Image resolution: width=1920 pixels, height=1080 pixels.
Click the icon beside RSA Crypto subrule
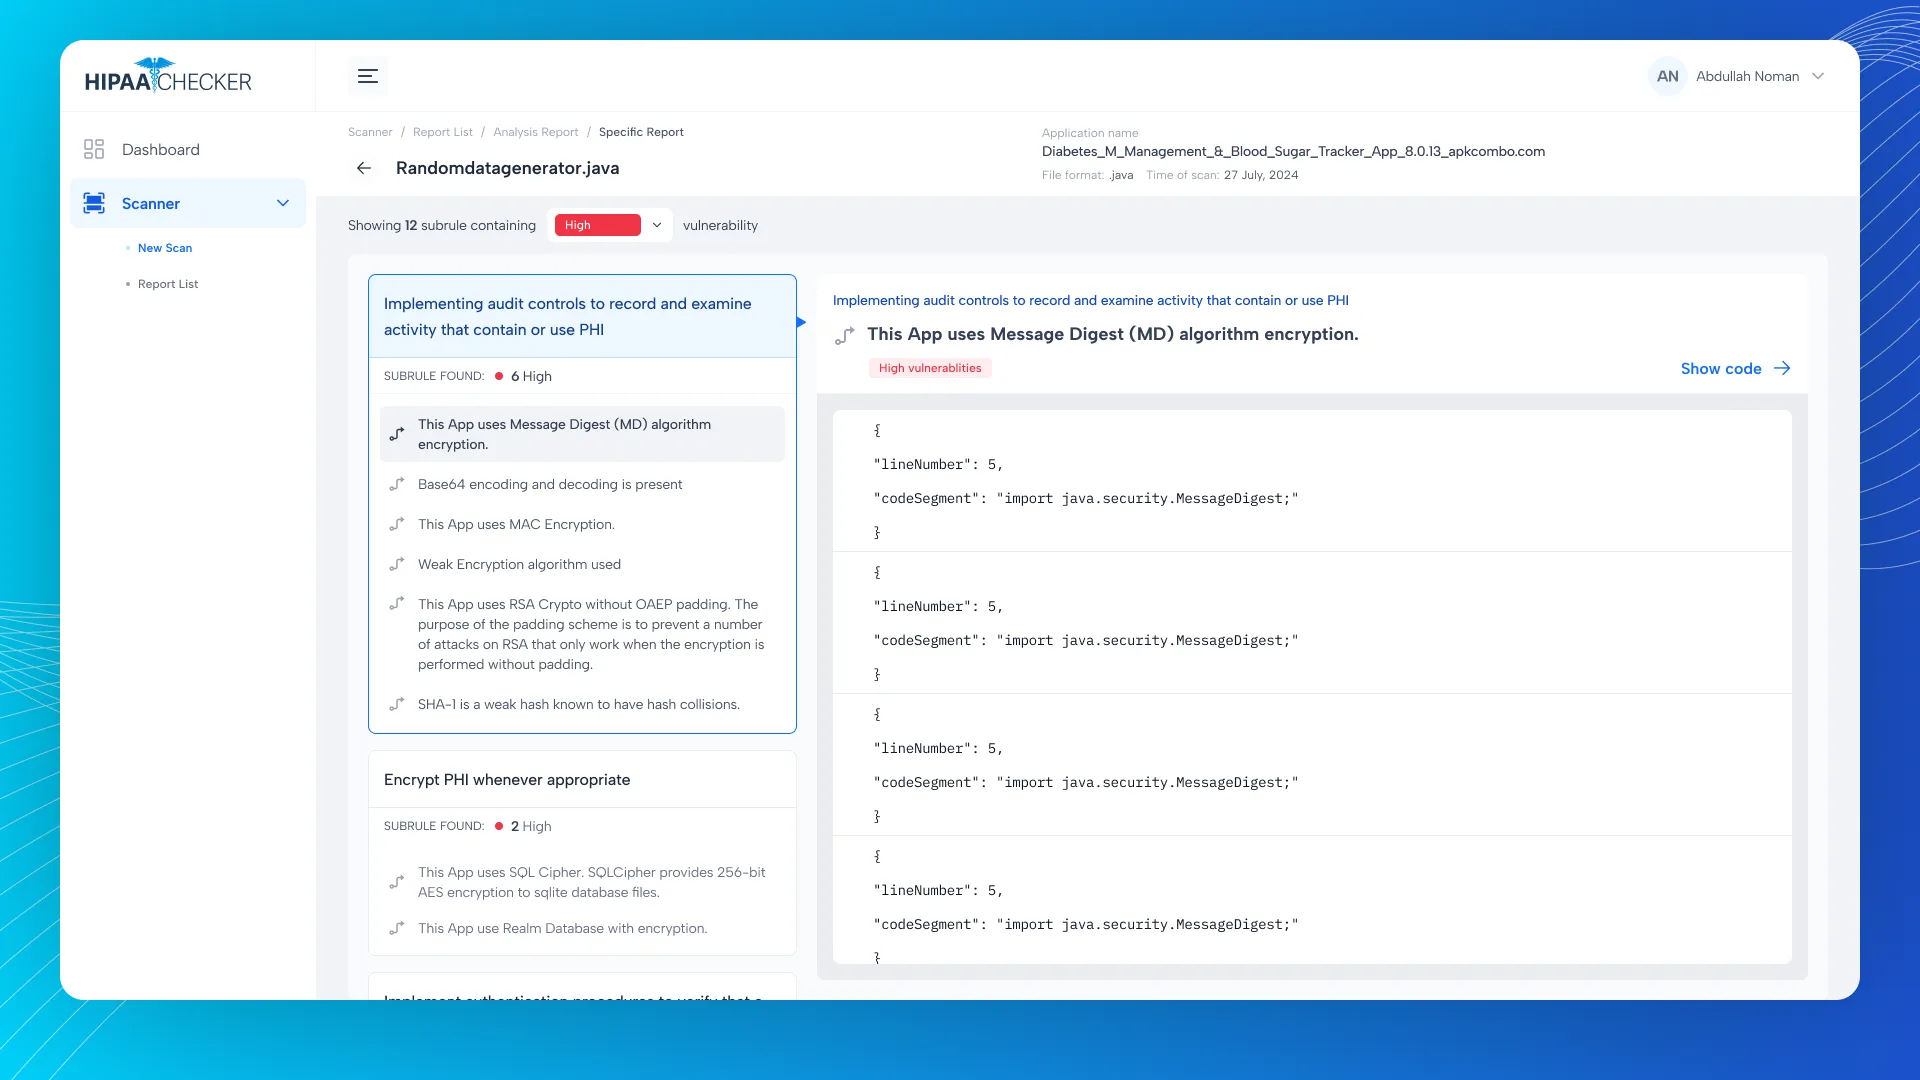point(397,604)
